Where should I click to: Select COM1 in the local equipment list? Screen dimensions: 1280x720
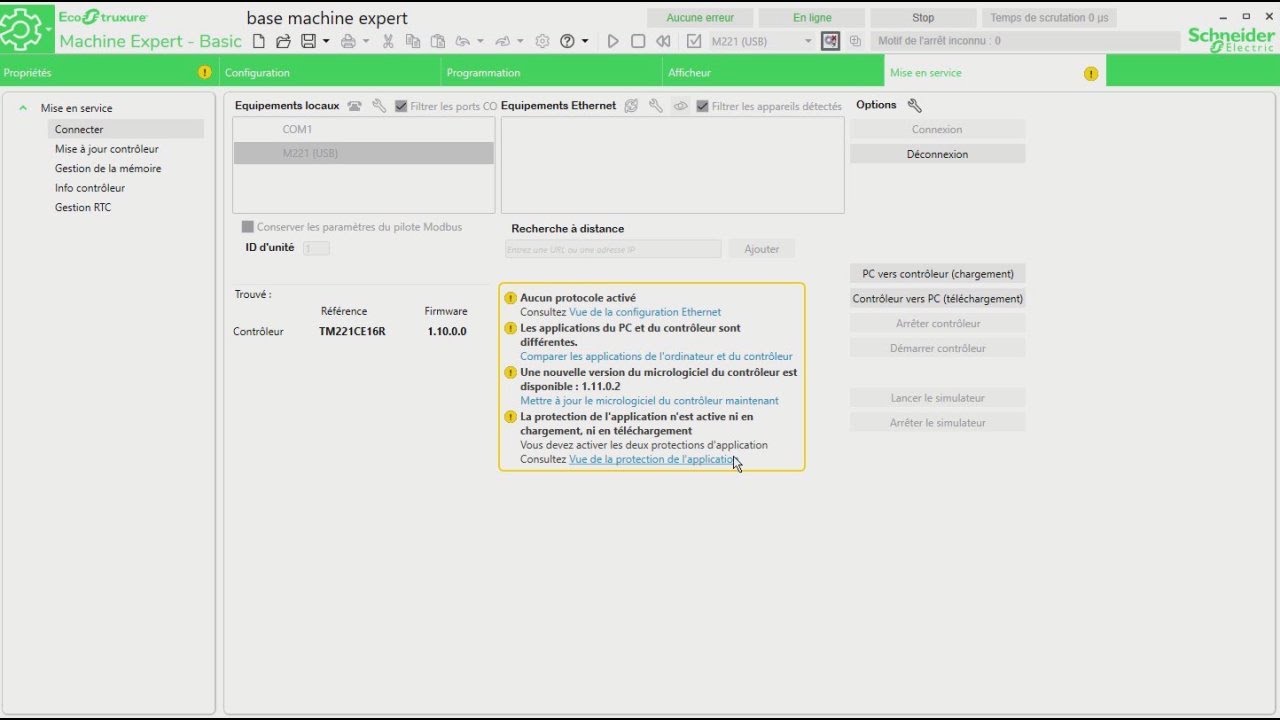pos(364,129)
